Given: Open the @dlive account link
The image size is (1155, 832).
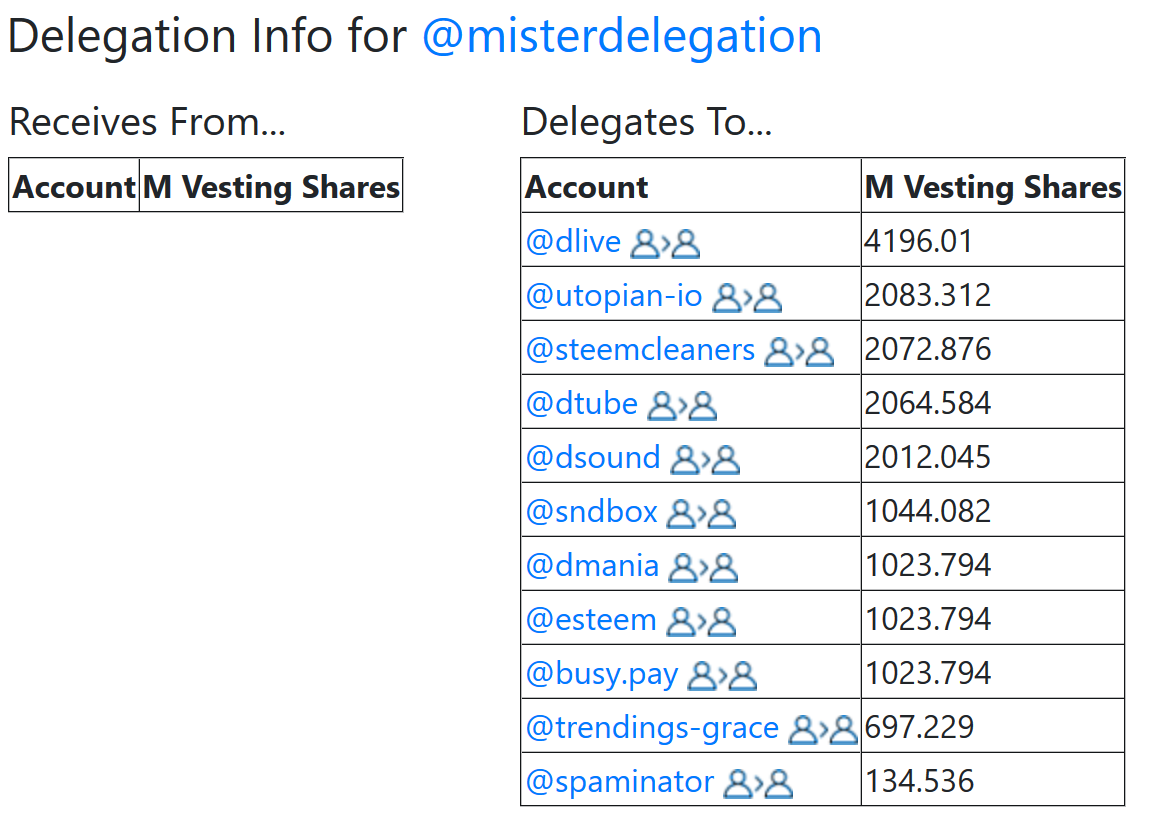Looking at the screenshot, I should (x=574, y=241).
